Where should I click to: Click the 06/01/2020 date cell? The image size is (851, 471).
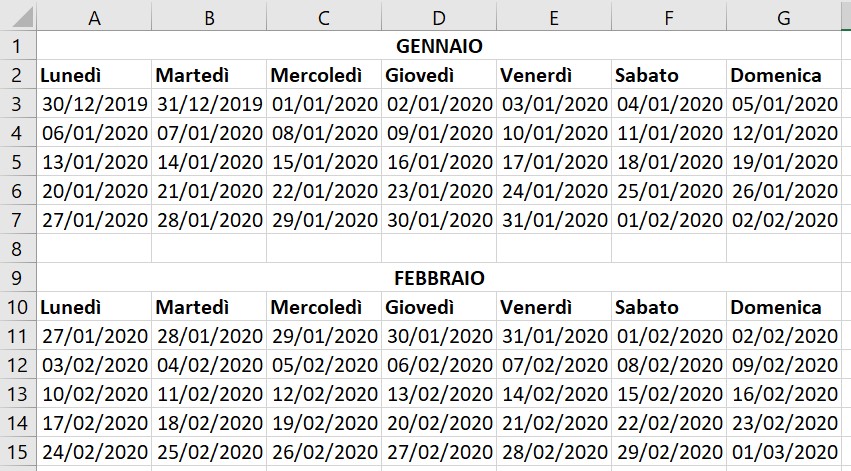point(94,133)
